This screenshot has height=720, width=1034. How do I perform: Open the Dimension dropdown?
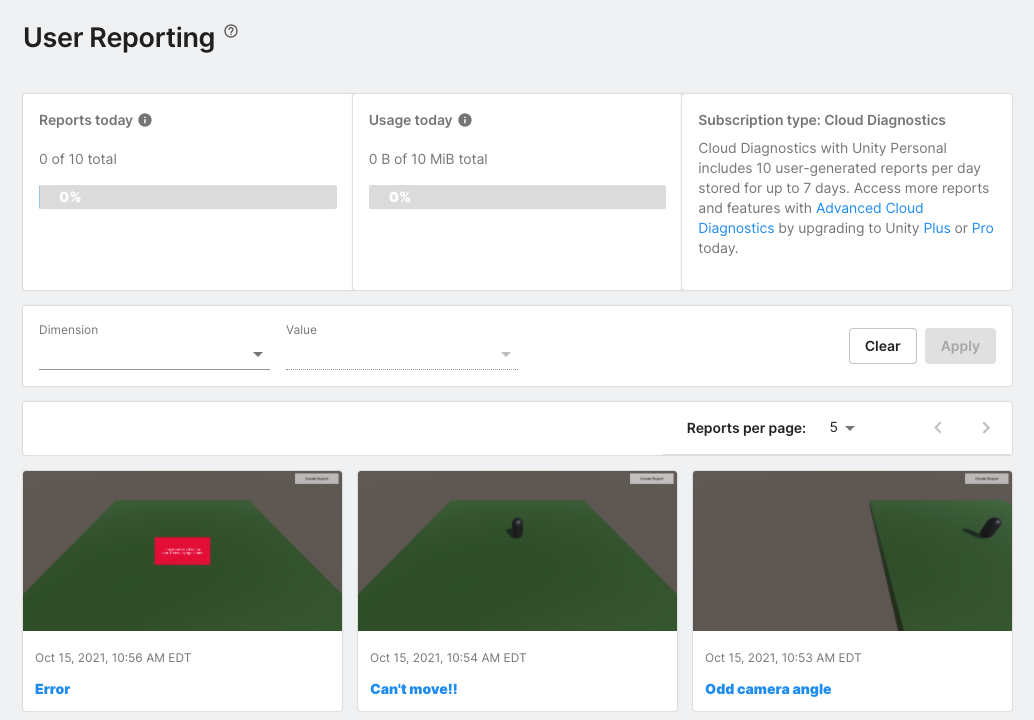pyautogui.click(x=154, y=355)
